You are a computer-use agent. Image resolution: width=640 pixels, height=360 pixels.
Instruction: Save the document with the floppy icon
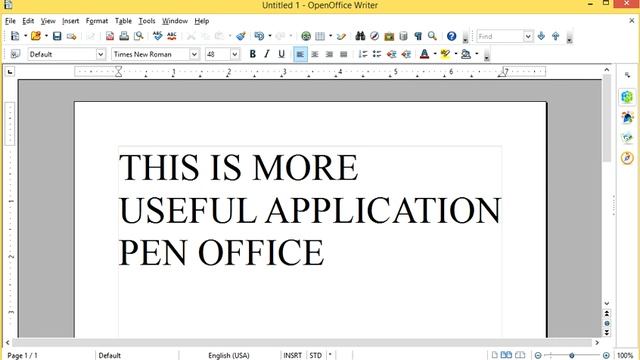[57, 36]
